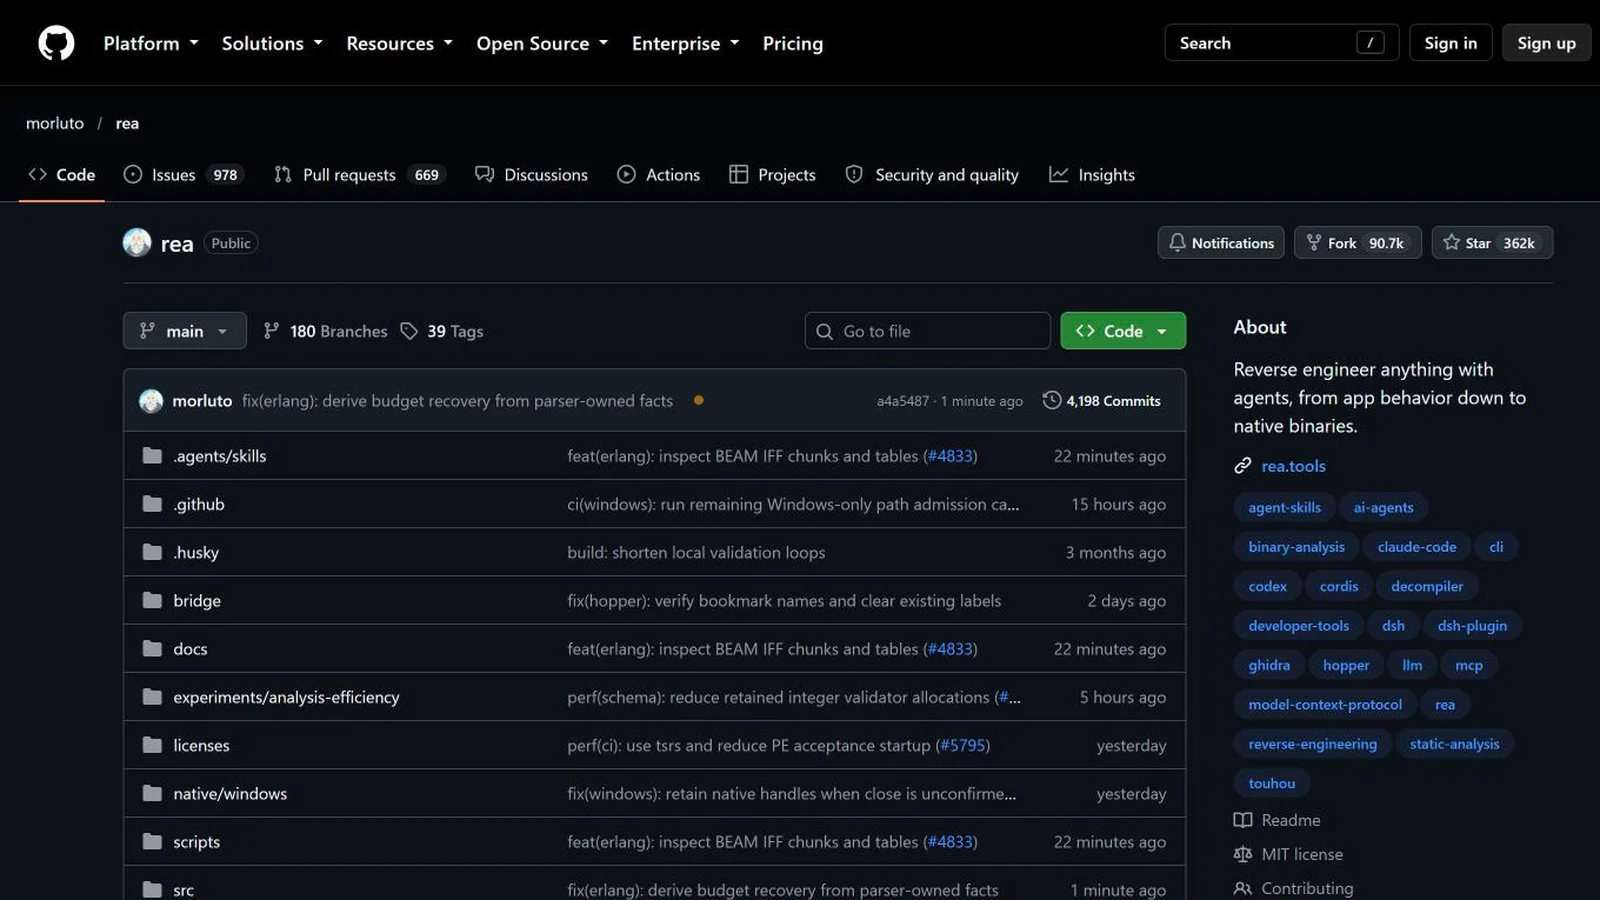Click the a4a5487 commit hash

click(x=903, y=401)
